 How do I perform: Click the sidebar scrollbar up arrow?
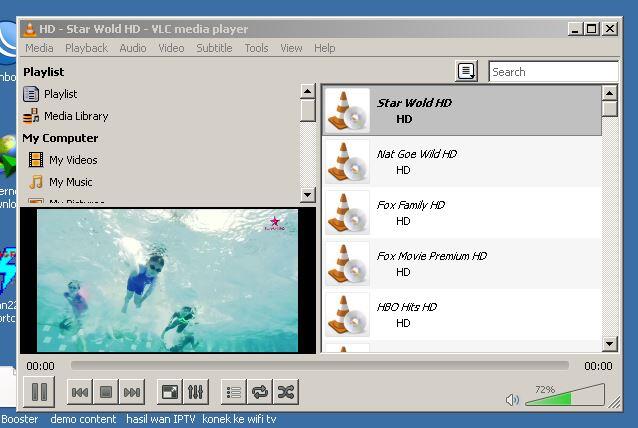308,91
